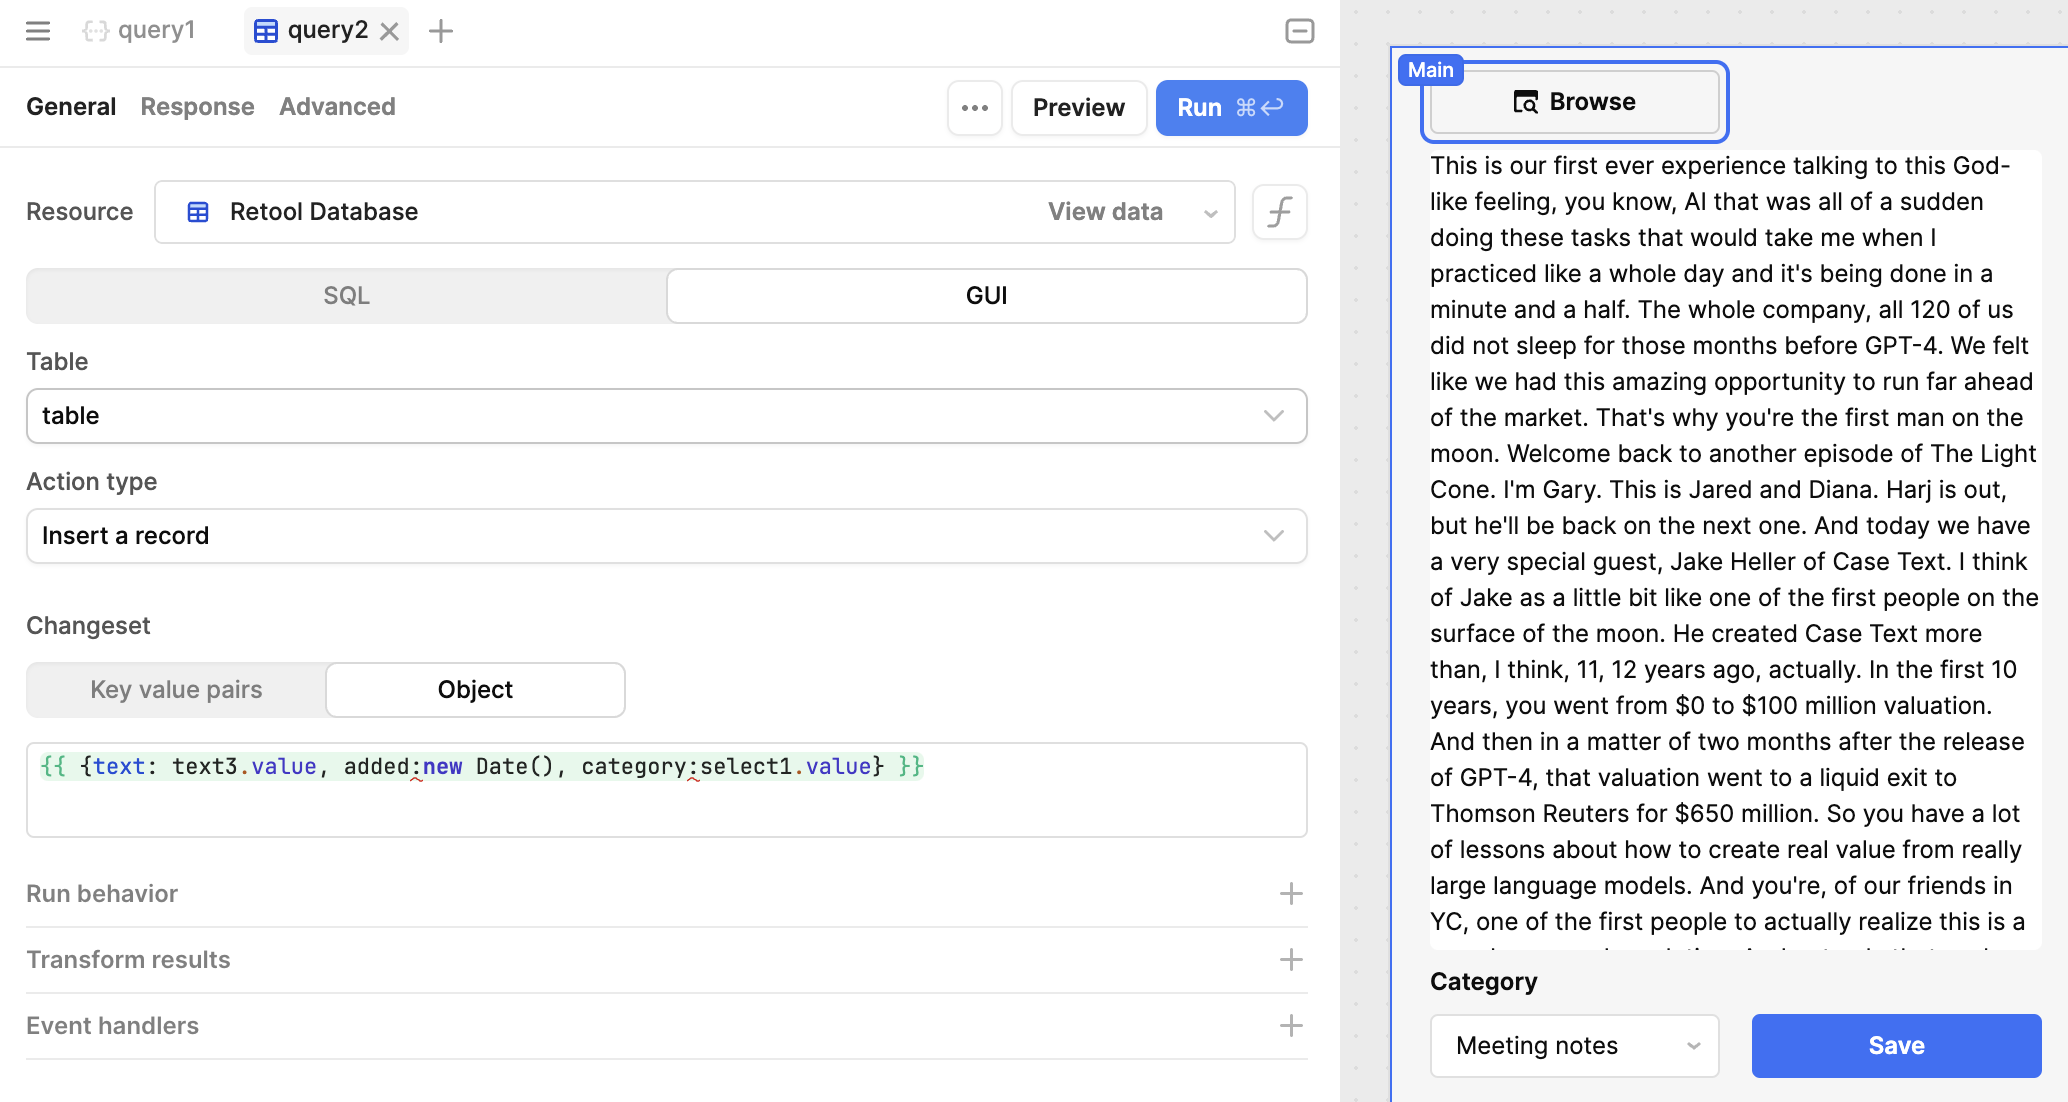Viewport: 2068px width, 1102px height.
Task: Switch query mode to SQL
Action: (346, 296)
